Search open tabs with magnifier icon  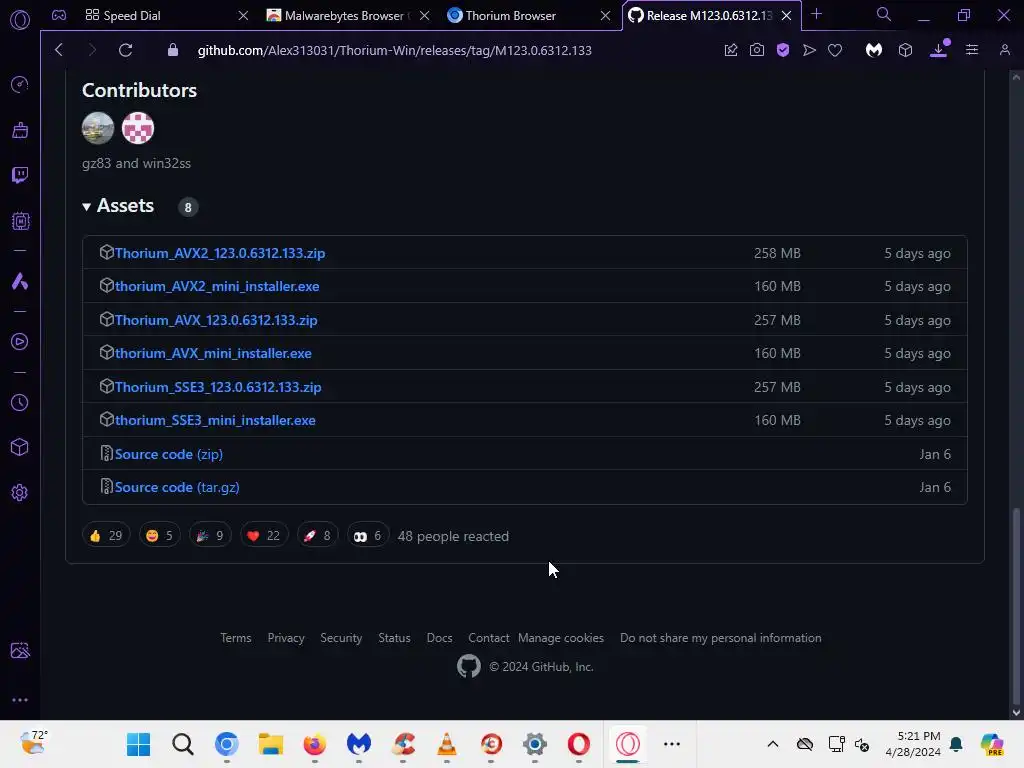coord(884,14)
